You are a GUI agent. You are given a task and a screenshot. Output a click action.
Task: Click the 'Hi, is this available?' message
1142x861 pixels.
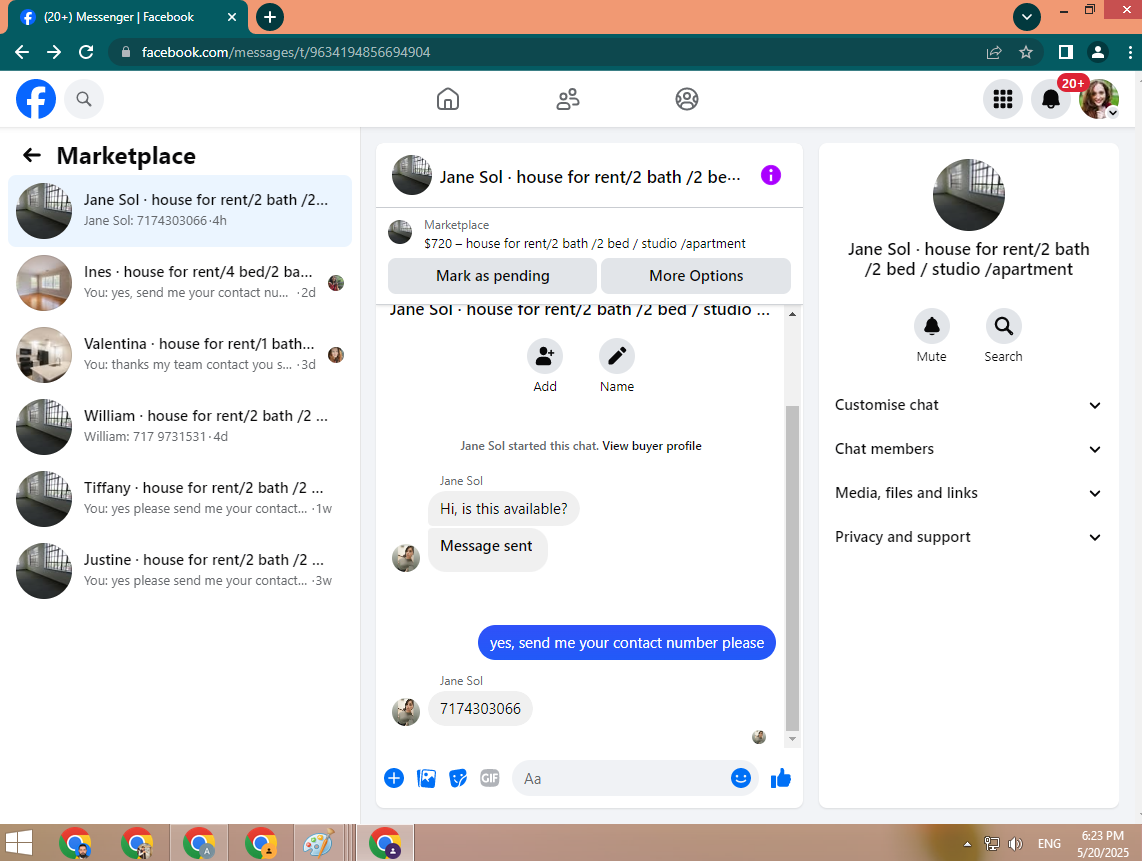pyautogui.click(x=503, y=508)
